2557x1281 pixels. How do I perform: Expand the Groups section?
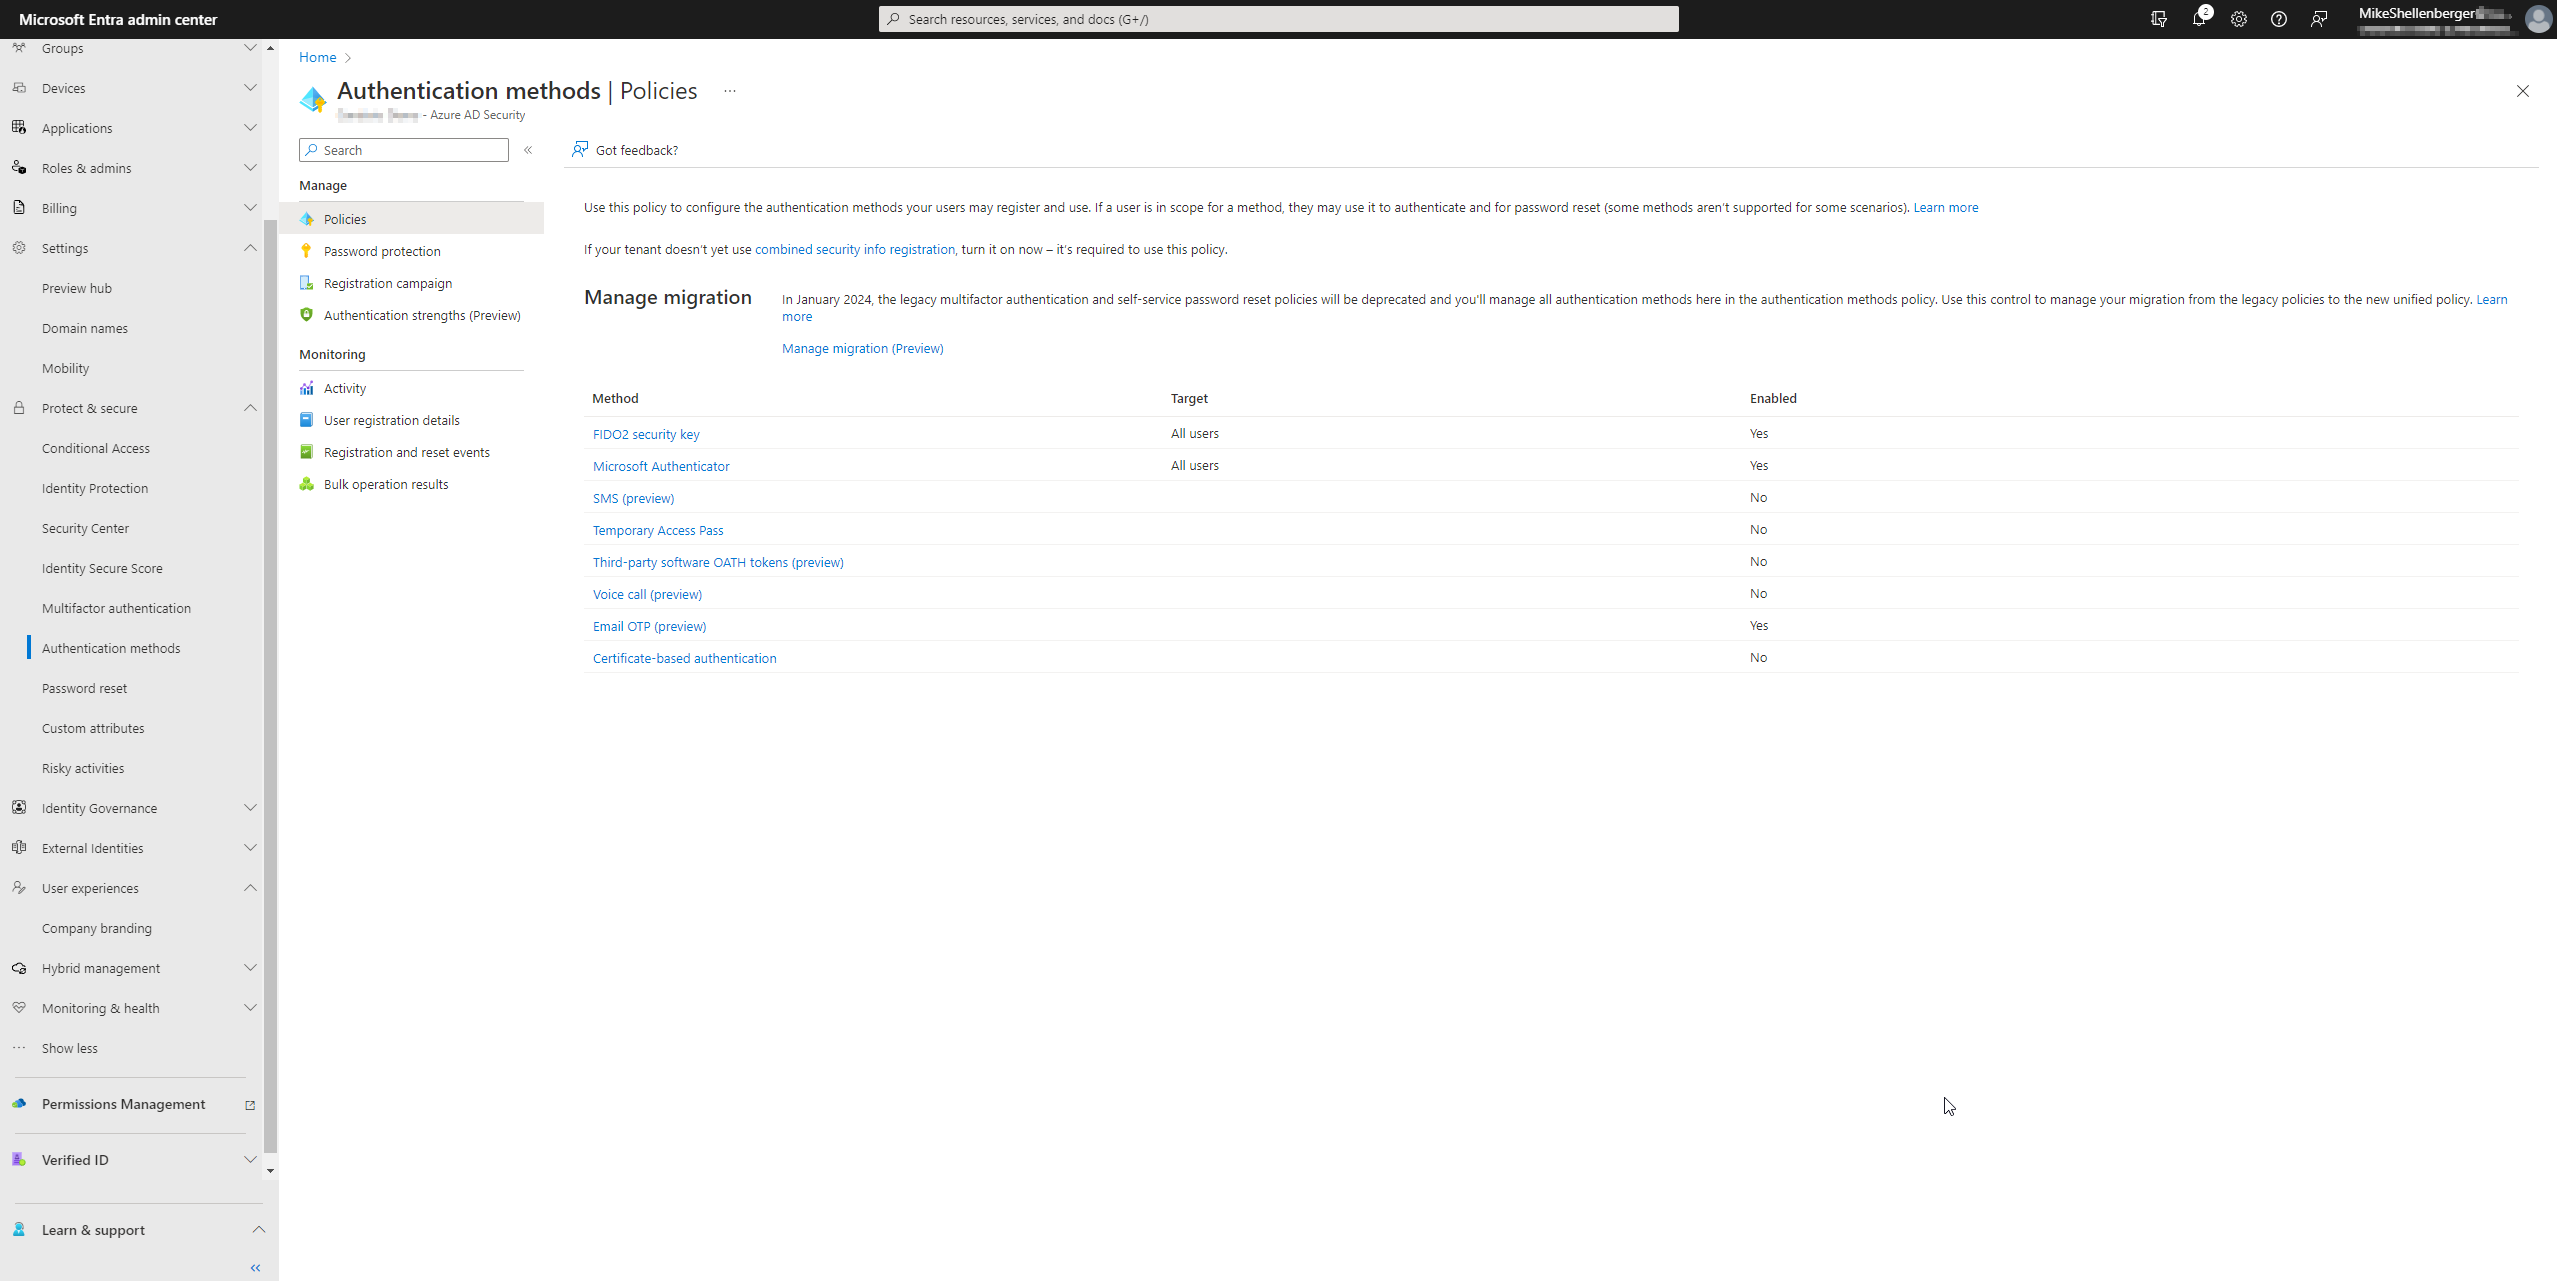click(250, 48)
